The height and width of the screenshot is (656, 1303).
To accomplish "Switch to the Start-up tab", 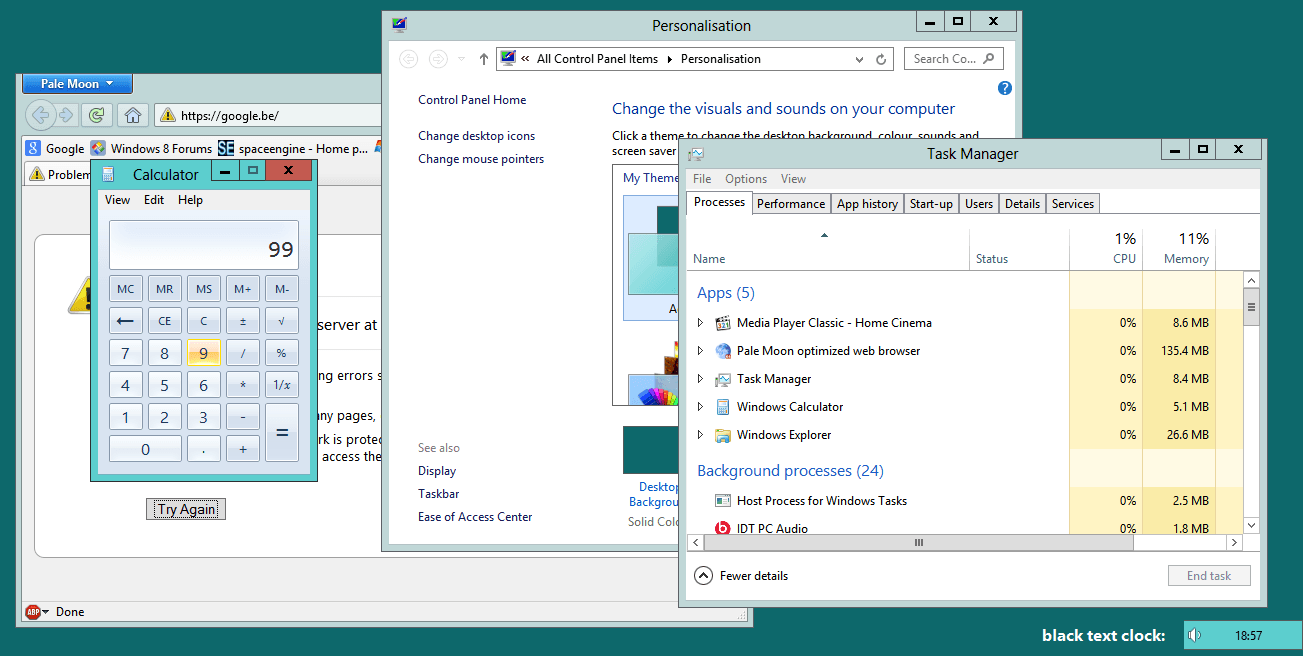I will [931, 204].
